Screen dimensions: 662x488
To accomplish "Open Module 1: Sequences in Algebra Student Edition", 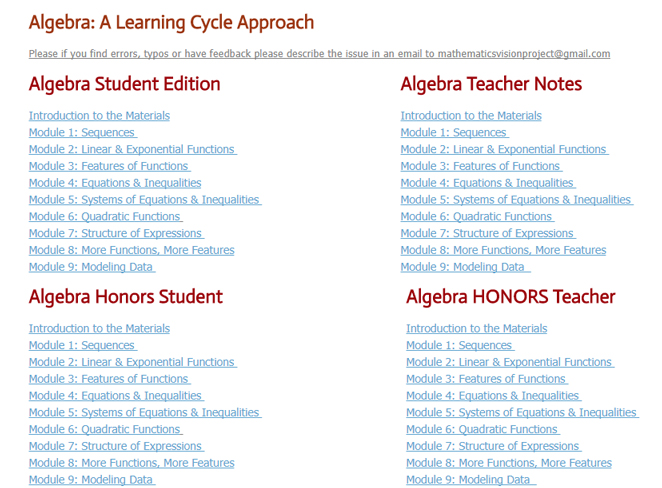I will (x=82, y=133).
